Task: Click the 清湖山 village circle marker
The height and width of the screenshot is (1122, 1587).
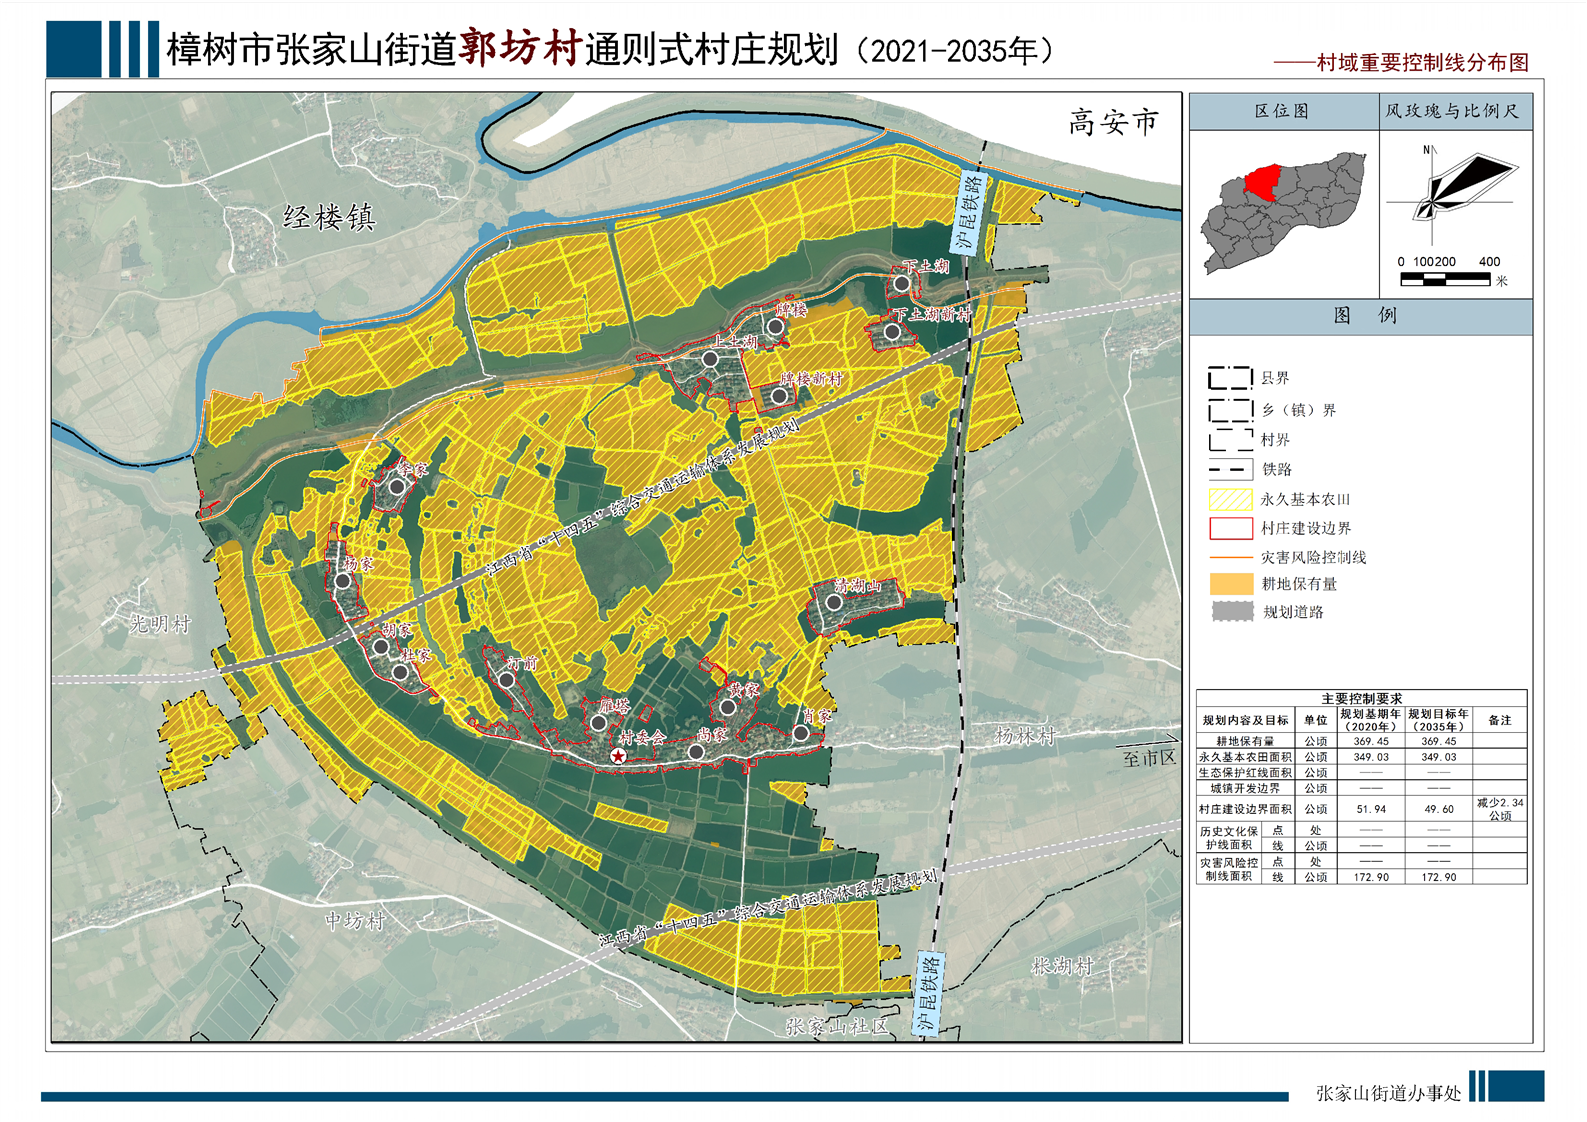Action: pyautogui.click(x=833, y=603)
